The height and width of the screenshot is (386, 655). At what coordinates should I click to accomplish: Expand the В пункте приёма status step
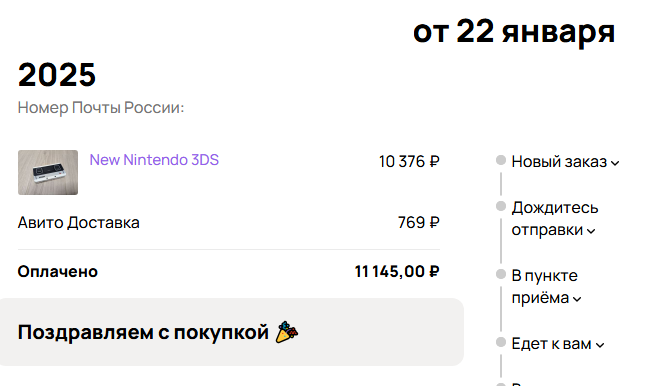[546, 287]
